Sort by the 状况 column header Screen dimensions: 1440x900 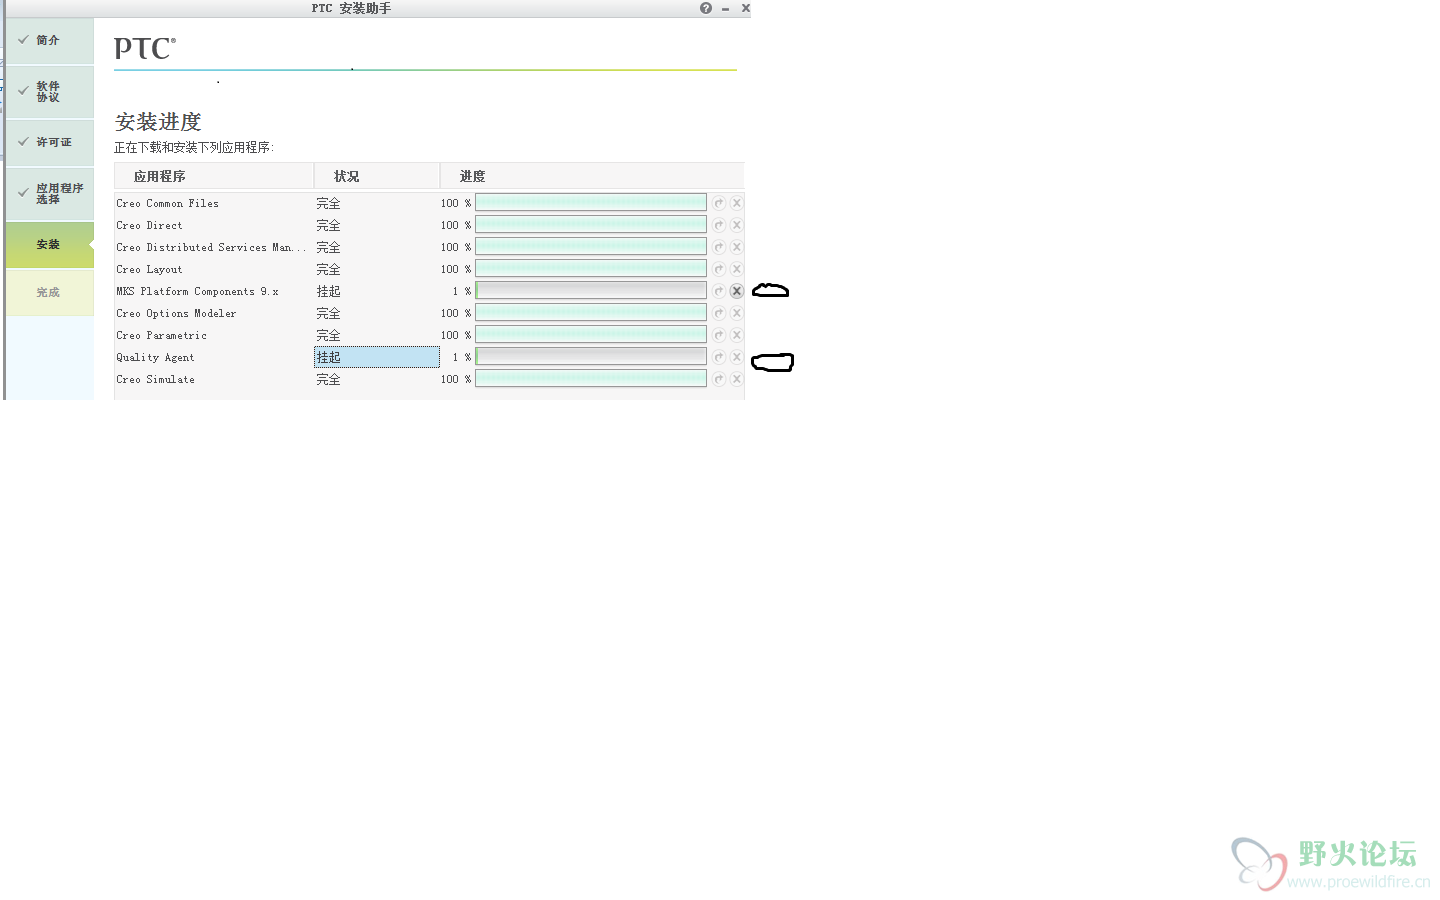[377, 176]
